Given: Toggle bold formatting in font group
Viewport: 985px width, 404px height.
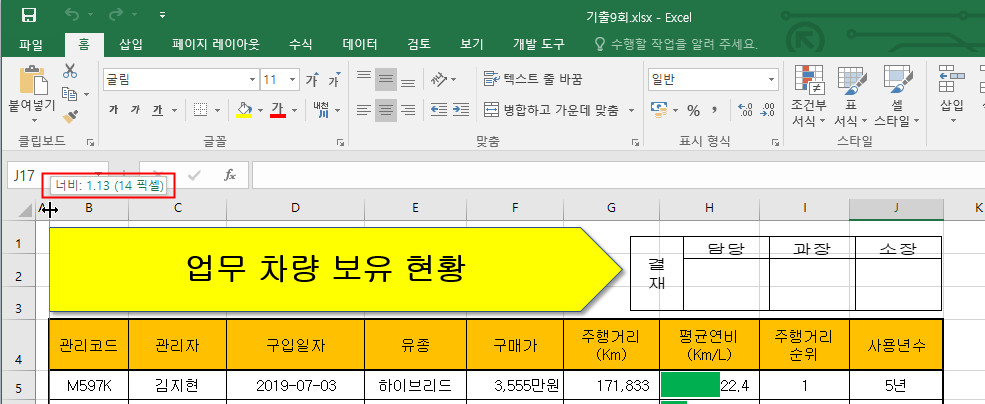Looking at the screenshot, I should (113, 110).
